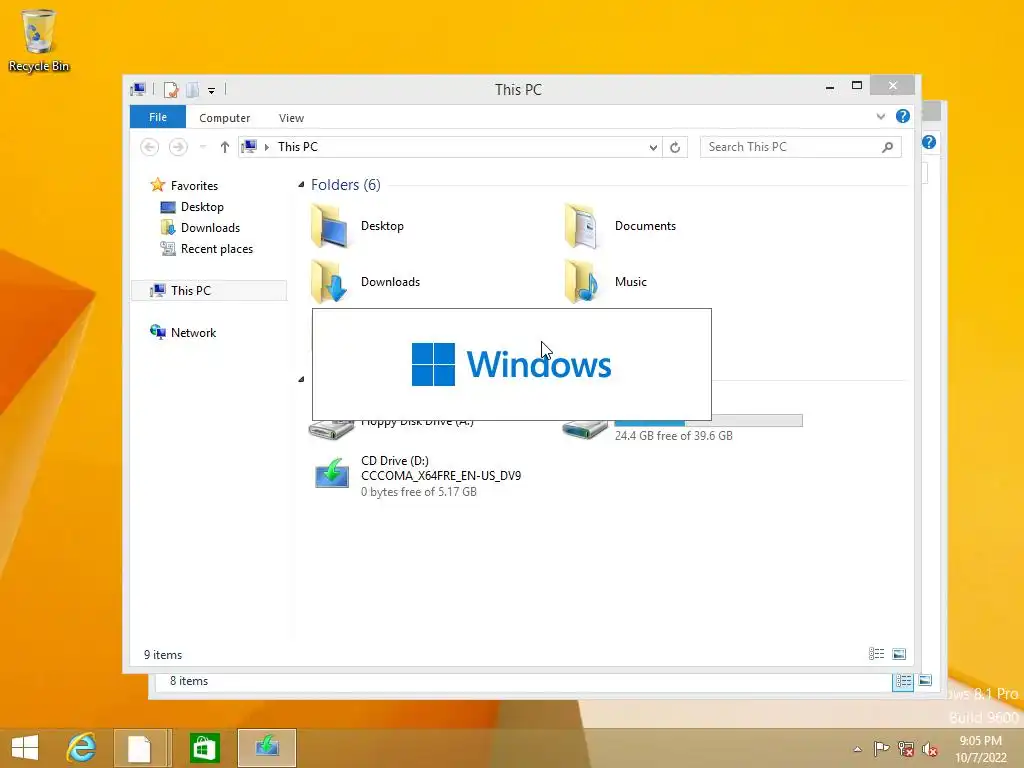
Task: Switch to the View ribbon tab
Action: coord(291,118)
